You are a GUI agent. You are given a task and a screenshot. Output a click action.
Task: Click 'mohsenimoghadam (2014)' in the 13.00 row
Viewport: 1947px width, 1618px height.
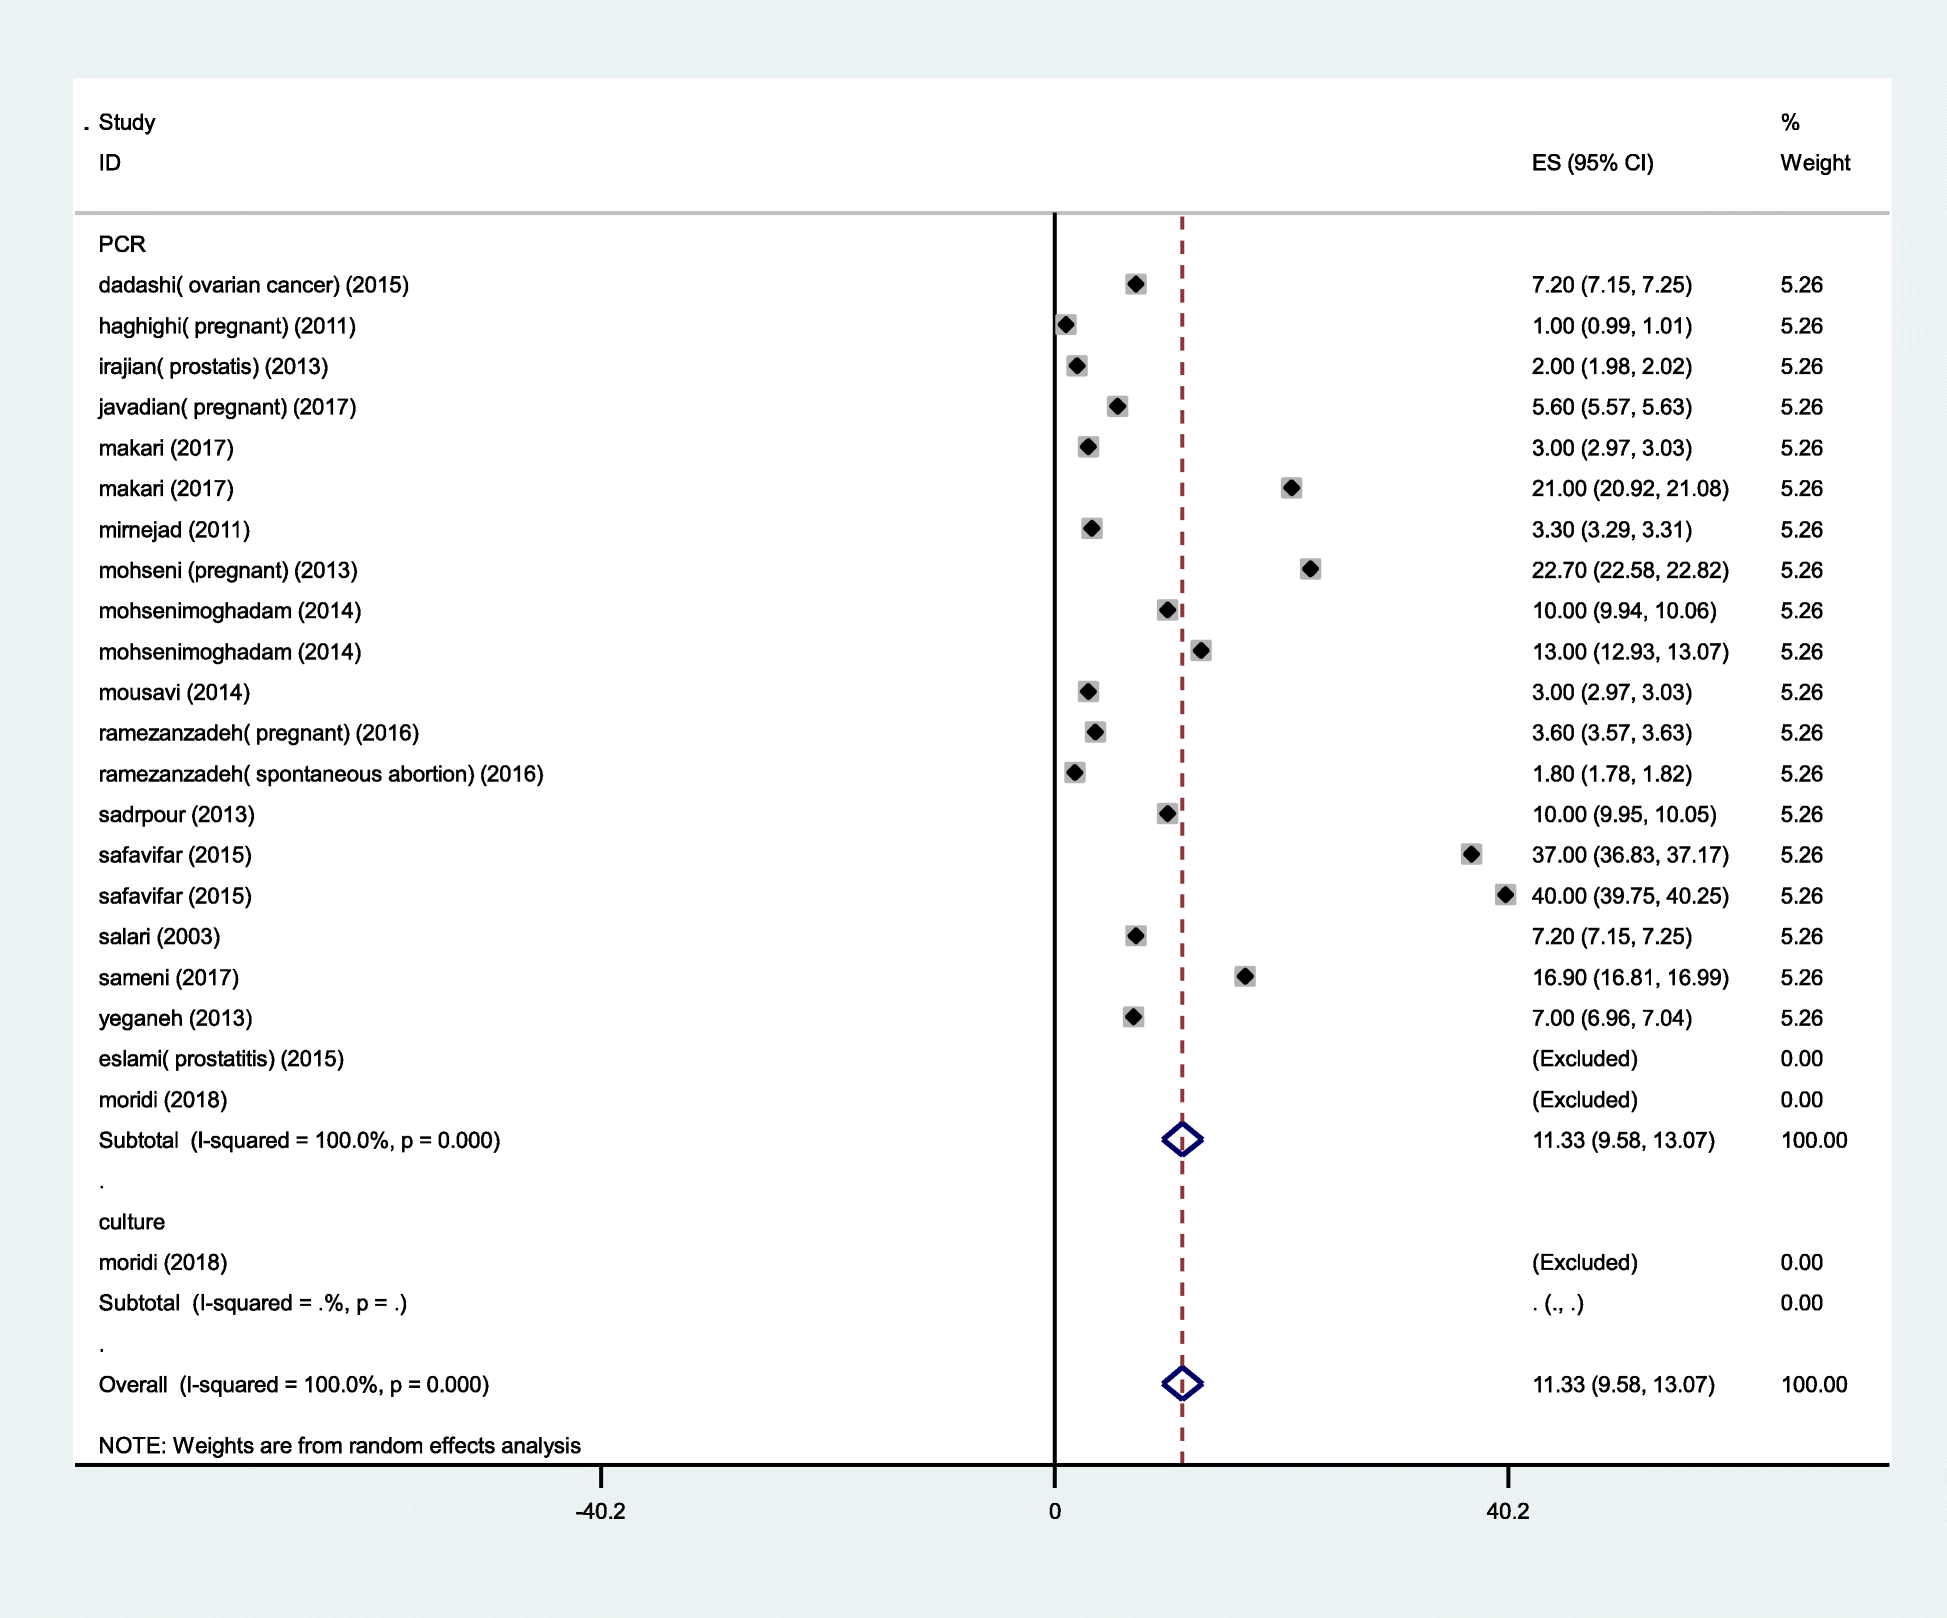230,652
